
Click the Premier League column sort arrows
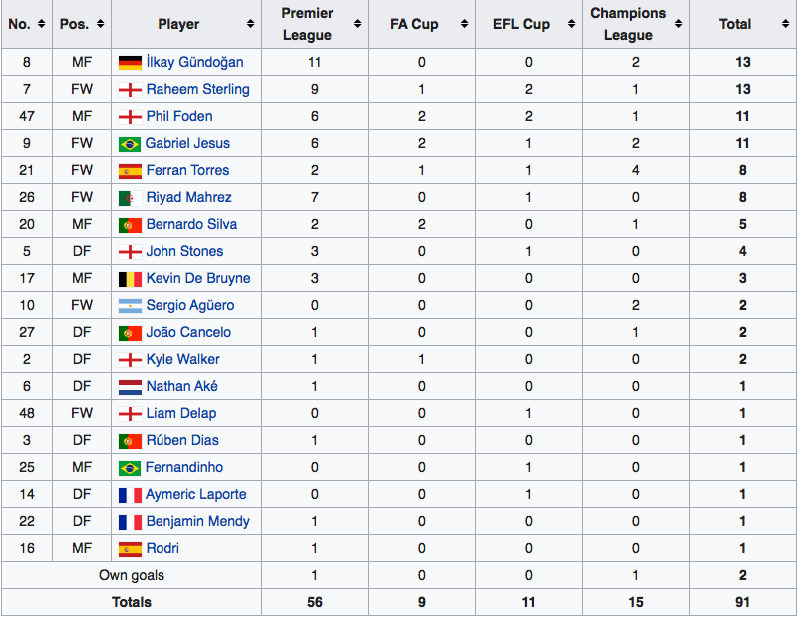(358, 24)
